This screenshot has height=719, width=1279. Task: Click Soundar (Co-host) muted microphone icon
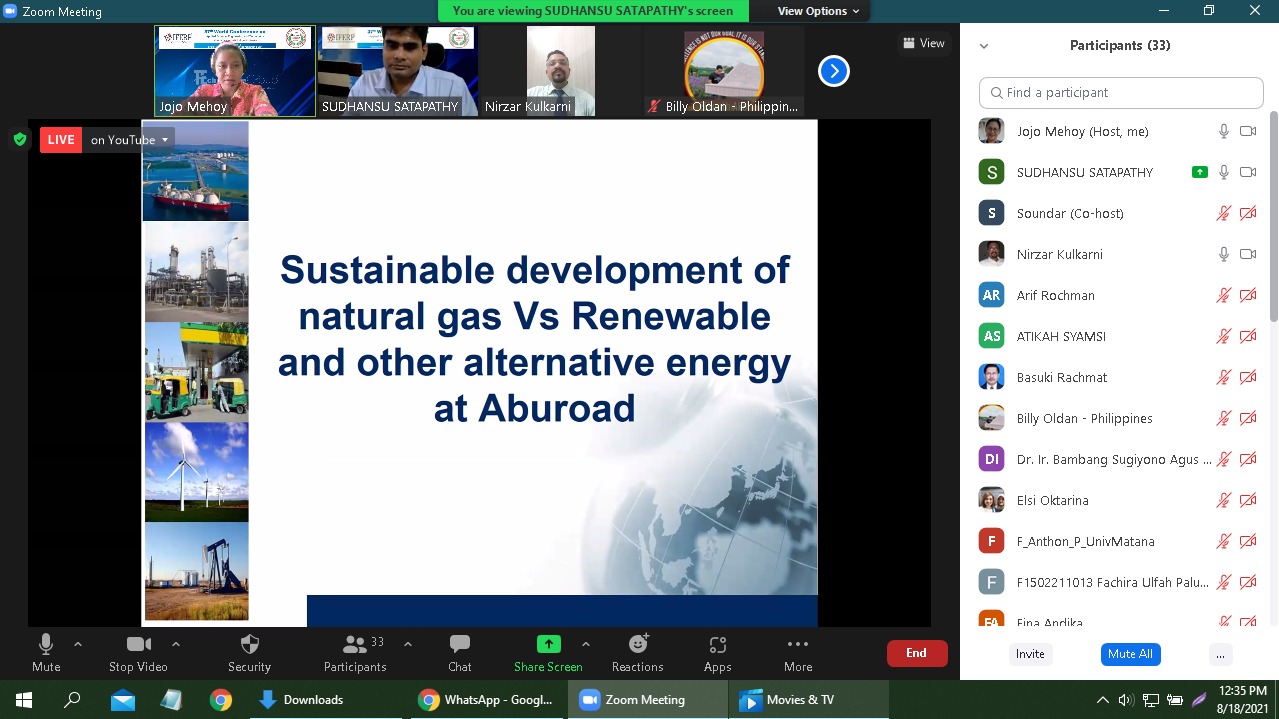point(1223,213)
